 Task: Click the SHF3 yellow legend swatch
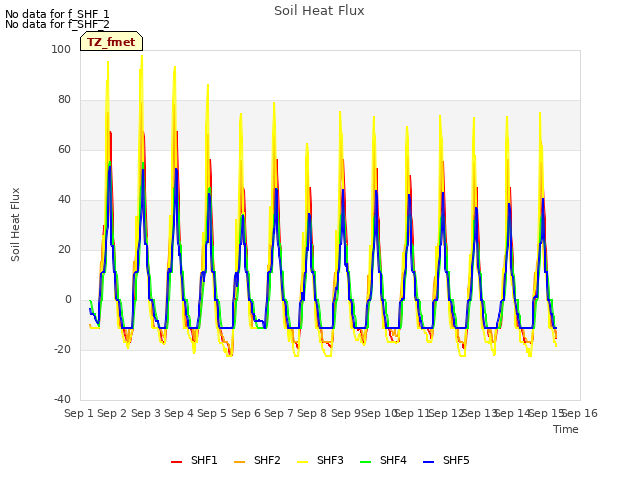(302, 462)
